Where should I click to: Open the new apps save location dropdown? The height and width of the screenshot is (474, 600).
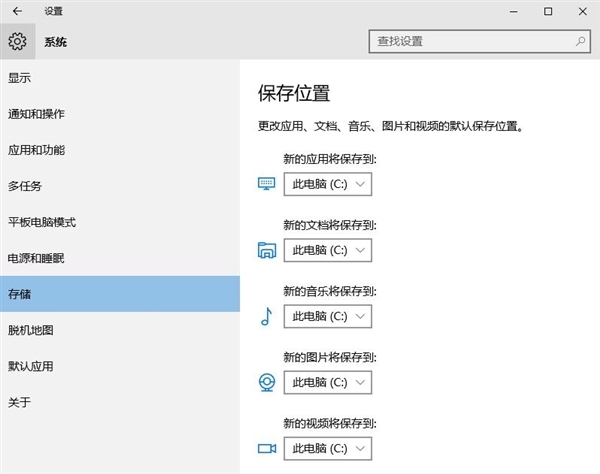[x=328, y=184]
